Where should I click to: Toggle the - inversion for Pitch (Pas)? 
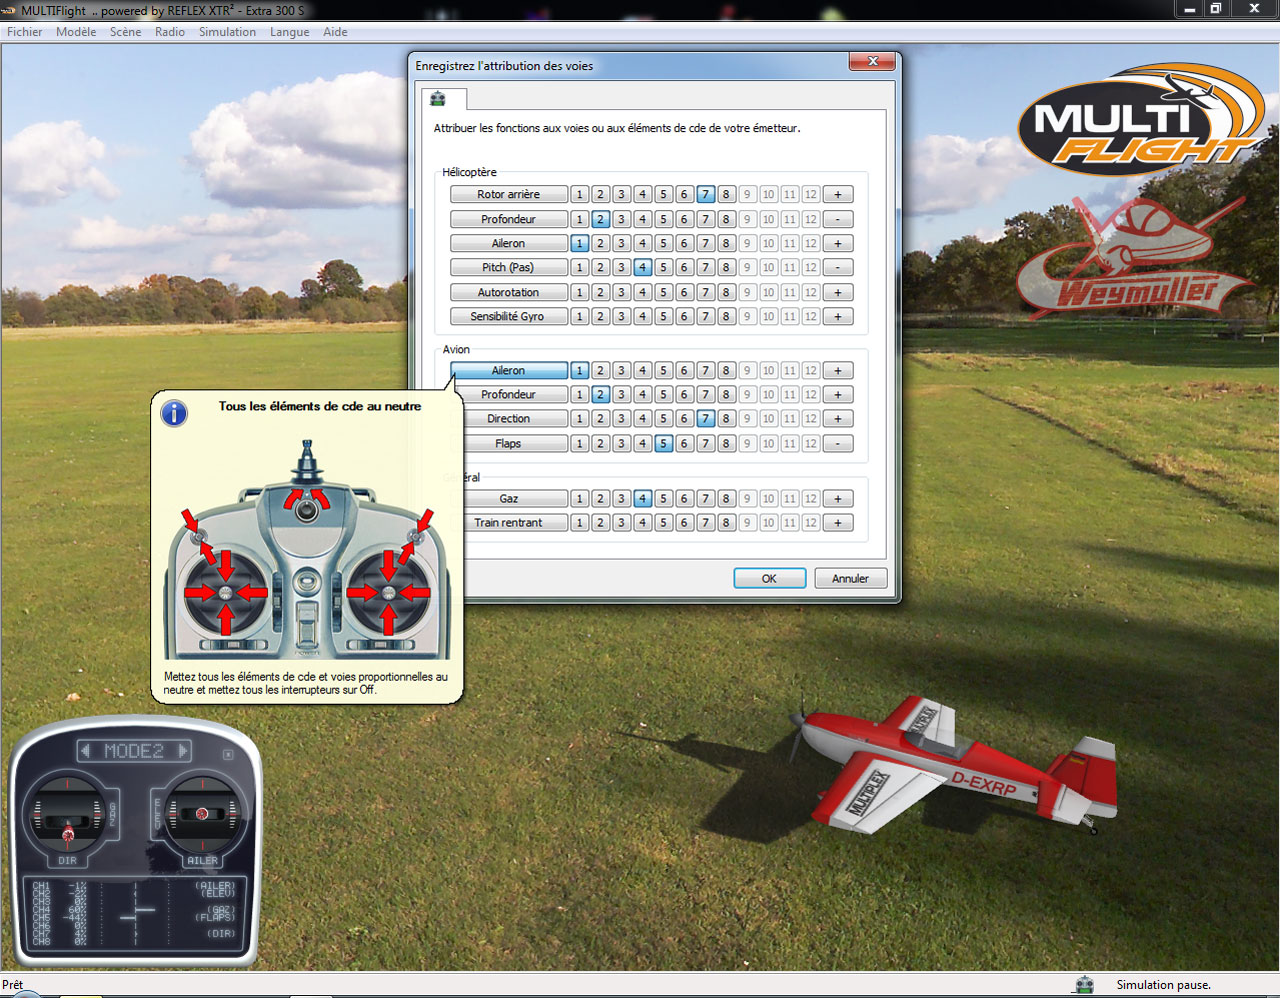[838, 267]
